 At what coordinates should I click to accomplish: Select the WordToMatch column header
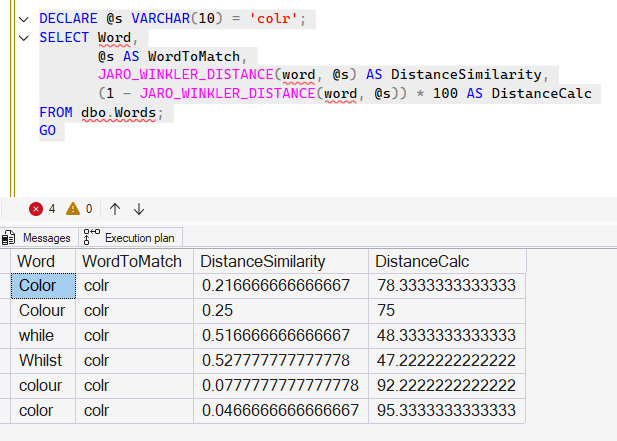coord(134,261)
